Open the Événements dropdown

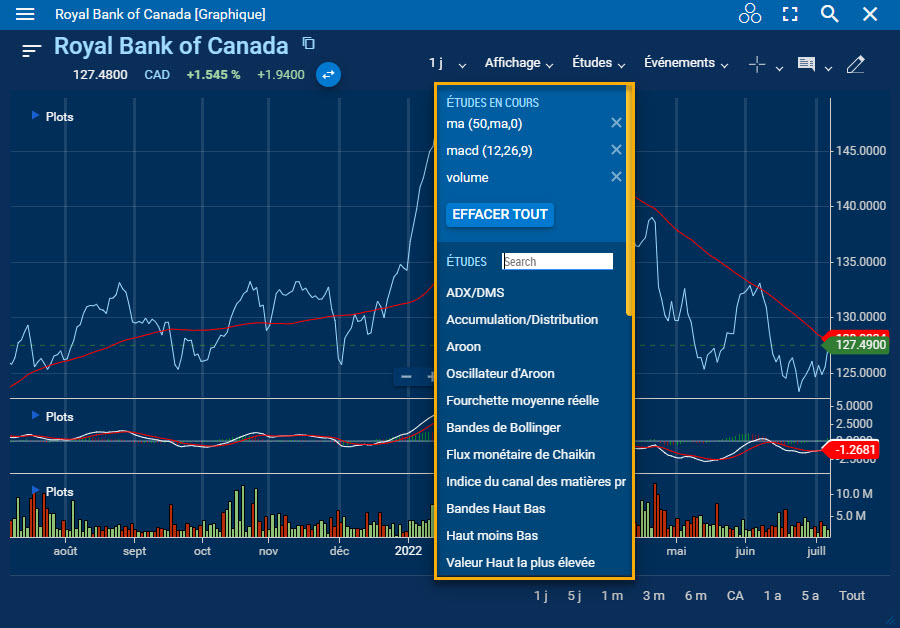686,63
